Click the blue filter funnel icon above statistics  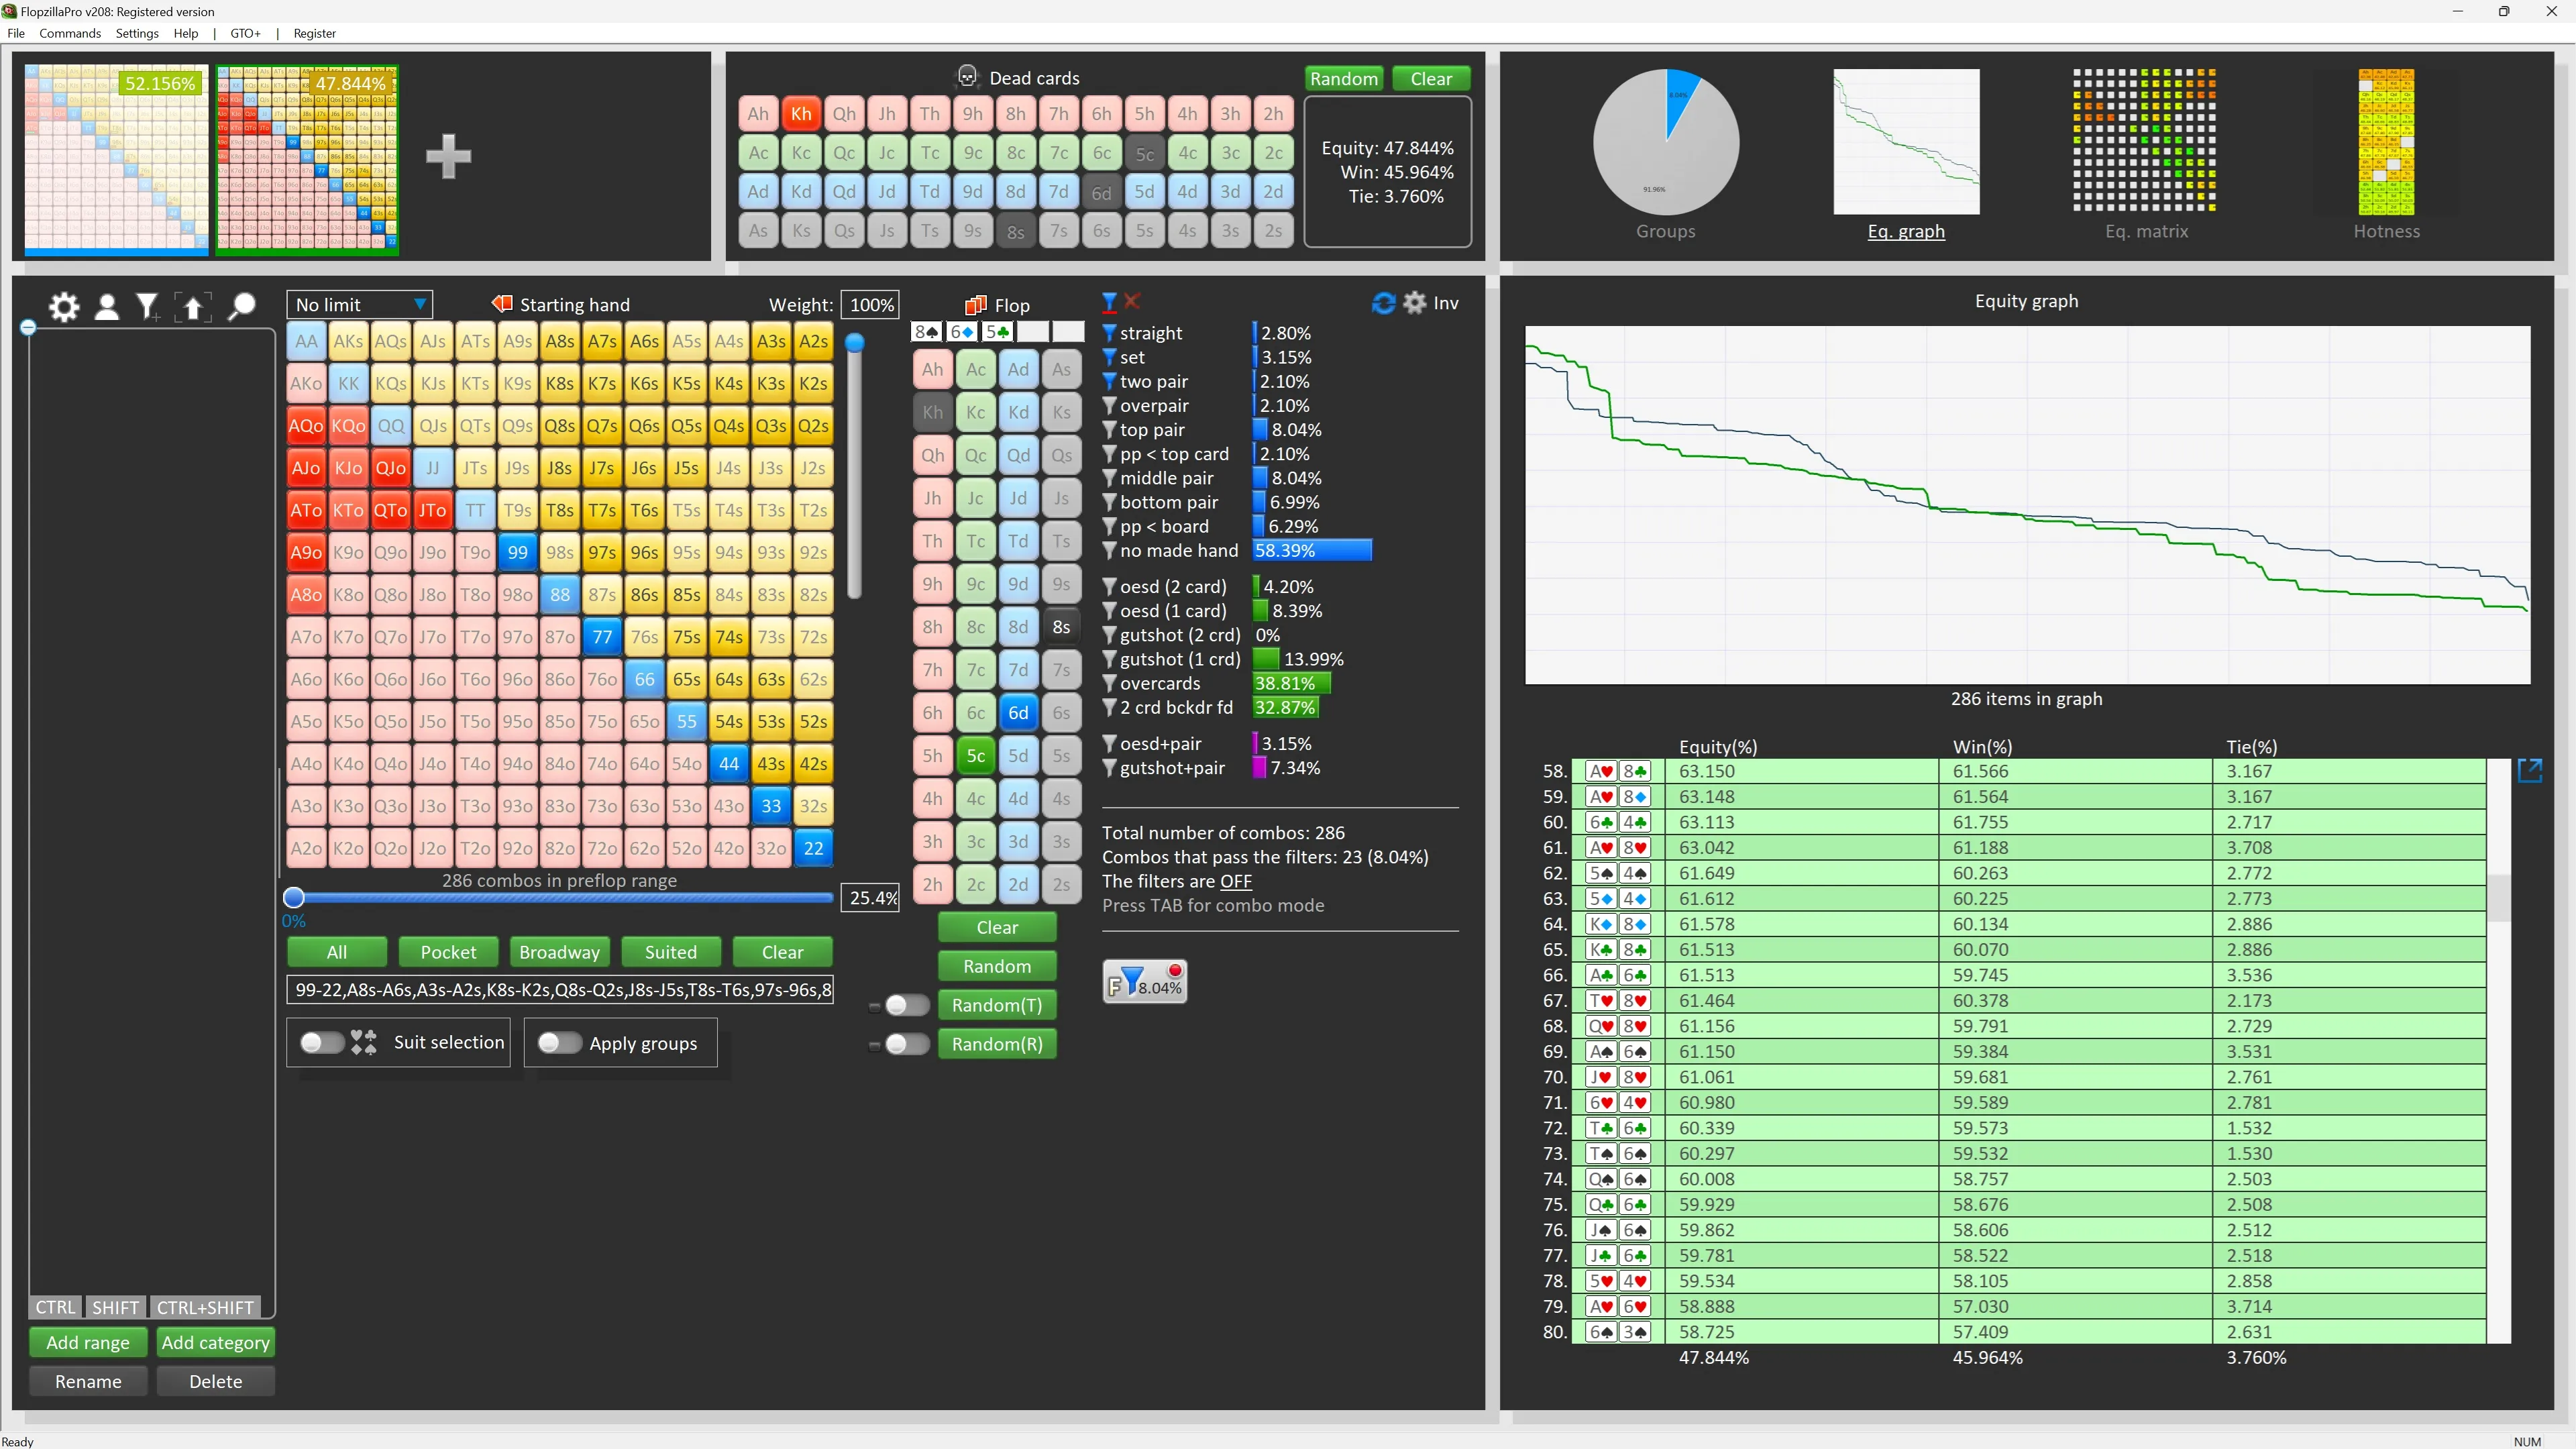[1109, 301]
